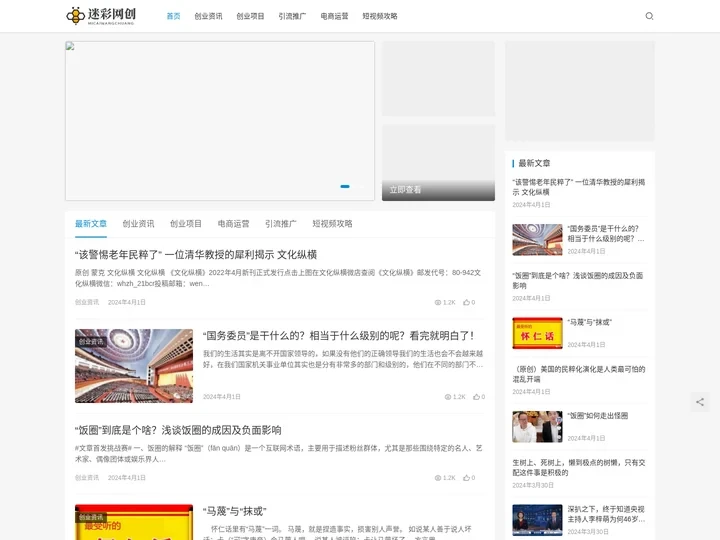
Task: Open sidebar link "马蔑"与"抹或"
Action: click(590, 322)
